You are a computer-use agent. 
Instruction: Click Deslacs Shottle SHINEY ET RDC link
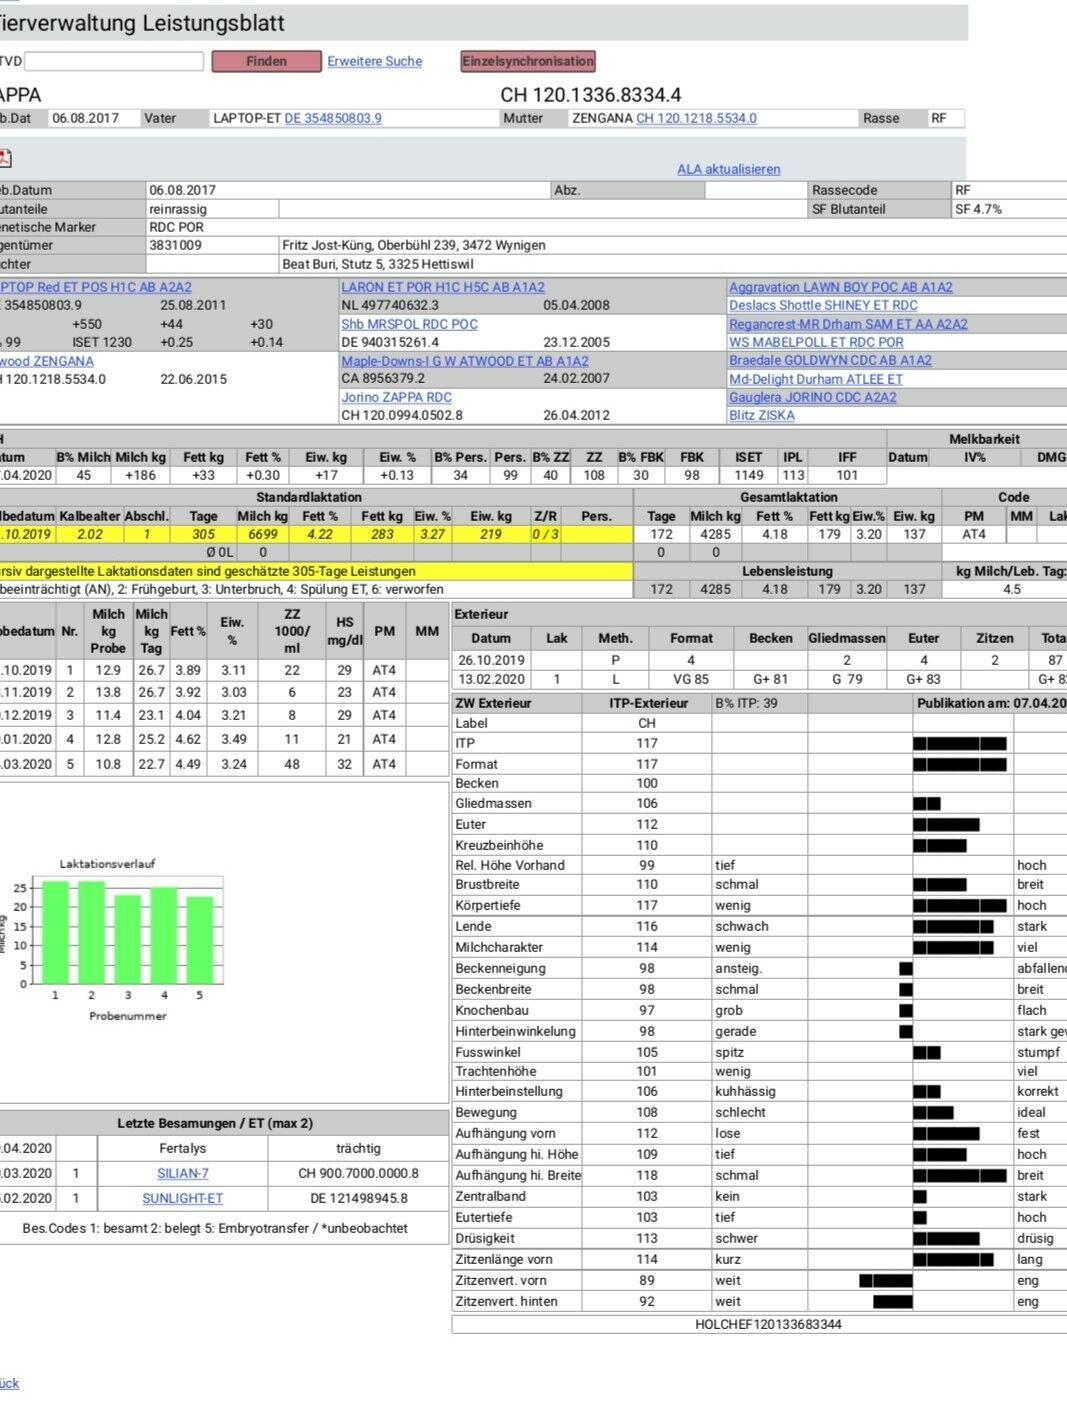[x=823, y=306]
